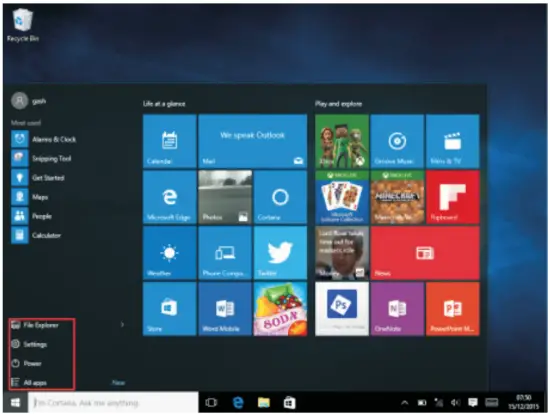Open the Action Center notifications icon
This screenshot has width=550, height=414.
click(472, 402)
